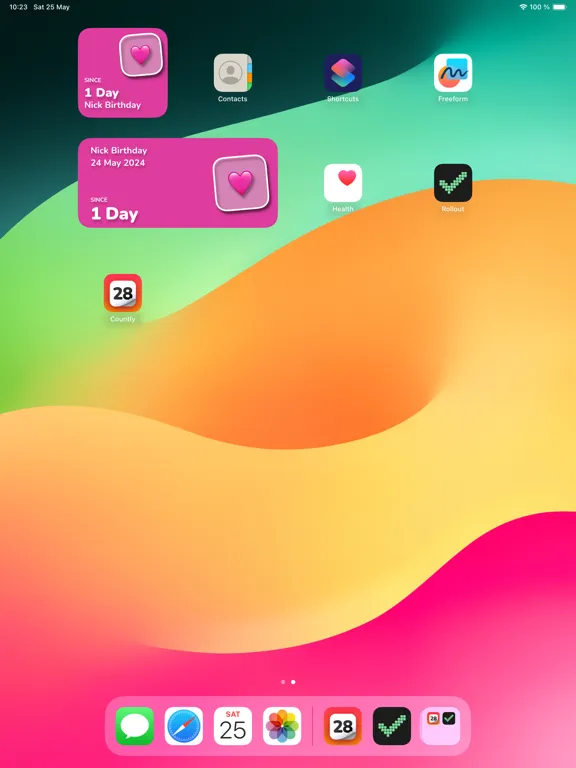Open Countly app on home screen
Screen dimensions: 576x768
[122, 293]
